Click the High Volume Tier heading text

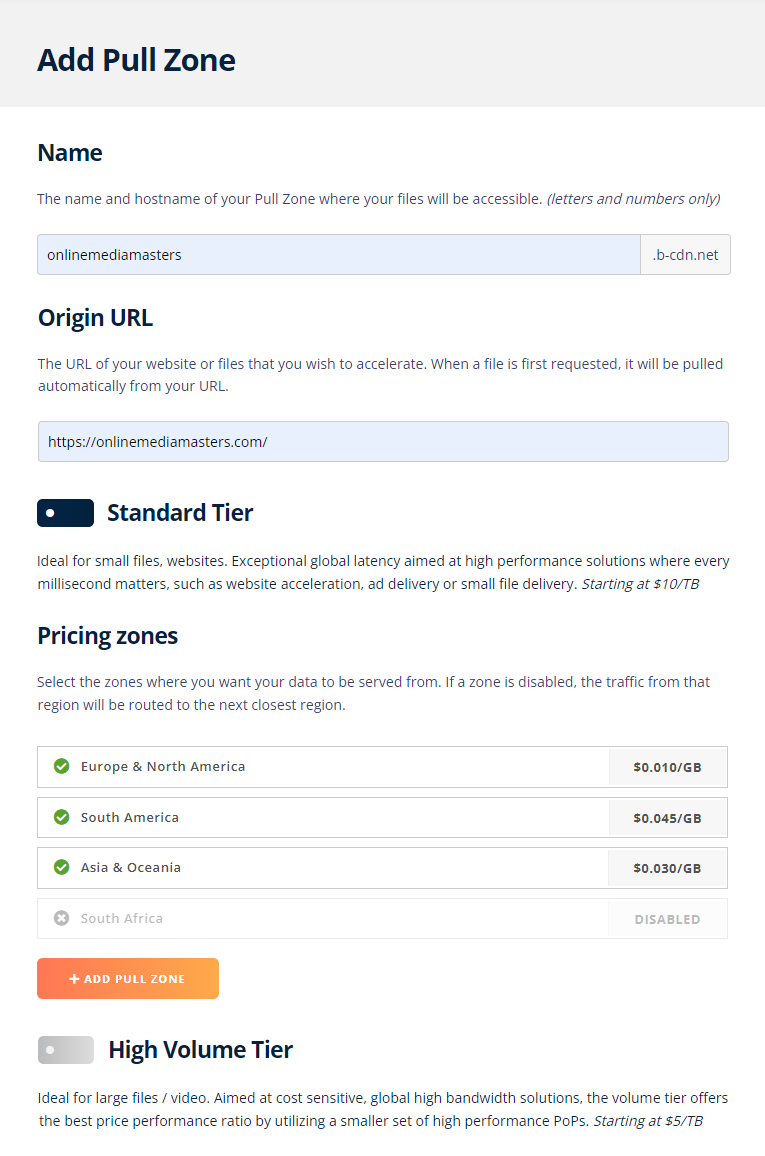pyautogui.click(x=200, y=1049)
